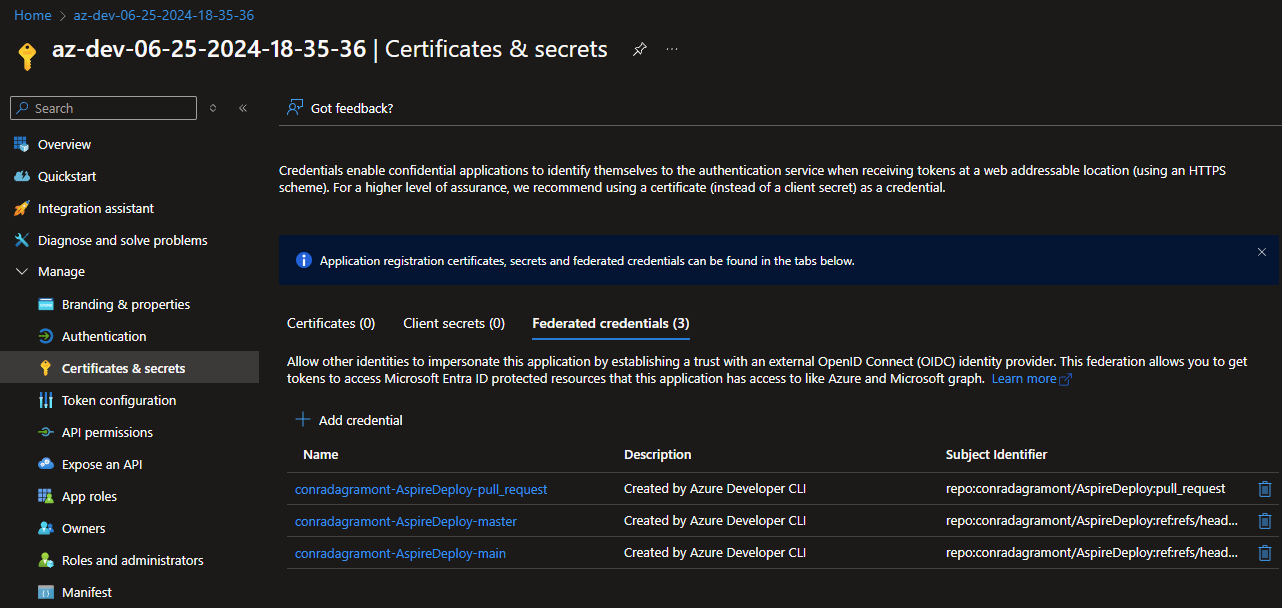This screenshot has width=1282, height=608.
Task: Click Description cell in AspireDeploy-main row
Action: [x=715, y=553]
